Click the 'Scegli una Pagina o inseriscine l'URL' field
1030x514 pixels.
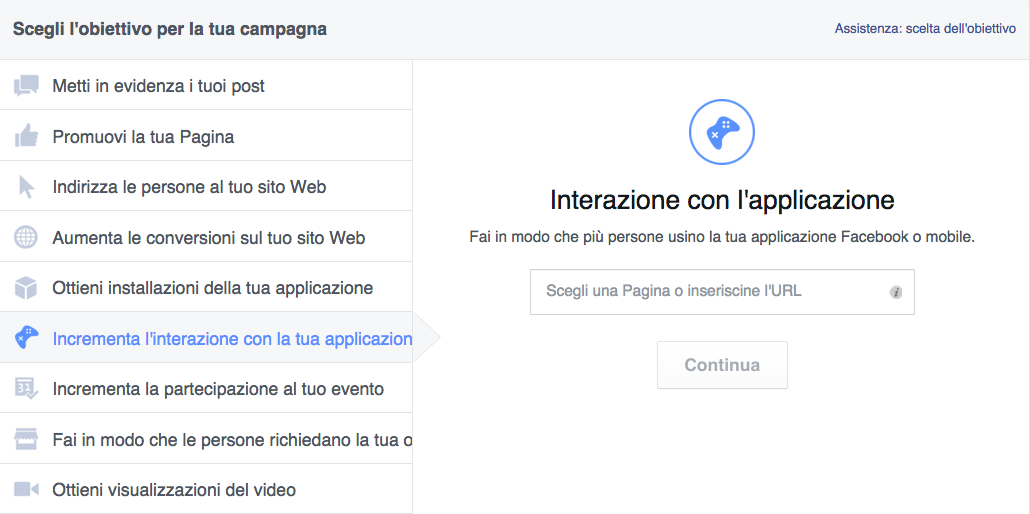coord(710,292)
